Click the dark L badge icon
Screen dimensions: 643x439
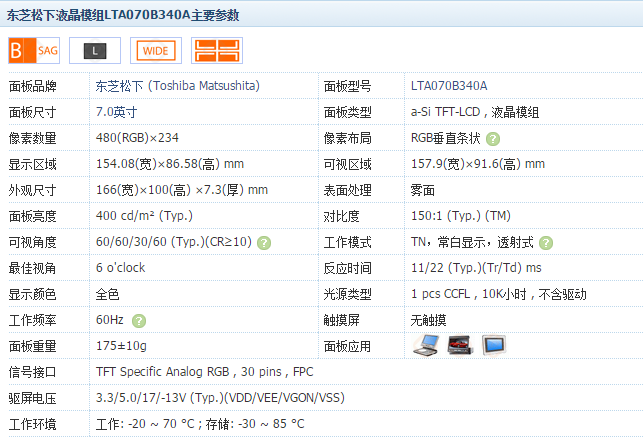pos(95,50)
